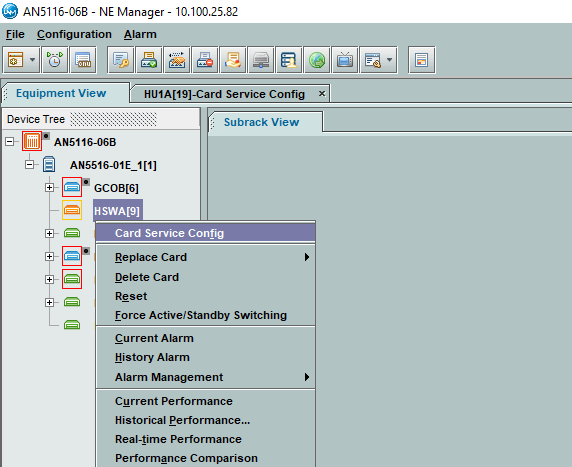Expand the node right below HSWA[9]

[x=49, y=234]
